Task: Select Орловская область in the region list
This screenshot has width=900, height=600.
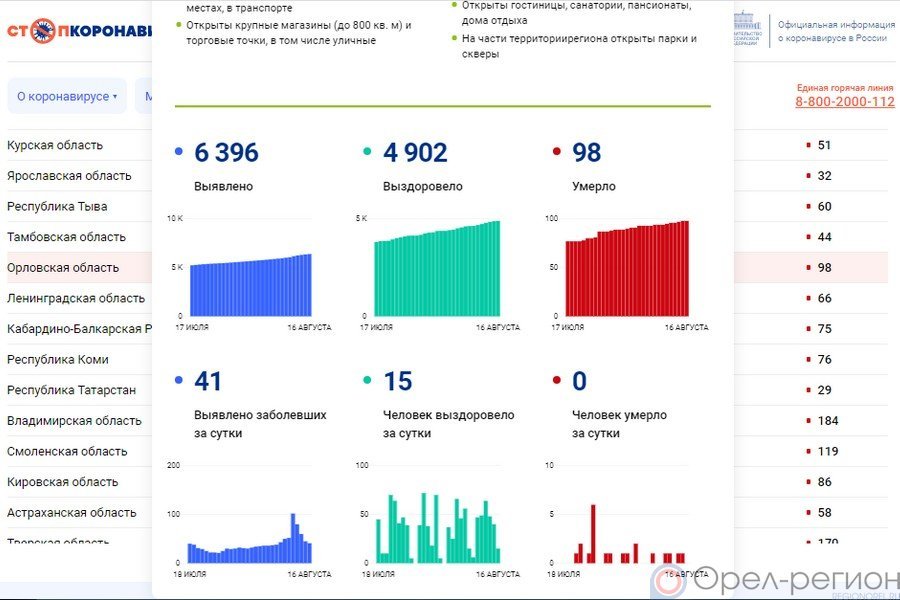Action: coord(63,268)
